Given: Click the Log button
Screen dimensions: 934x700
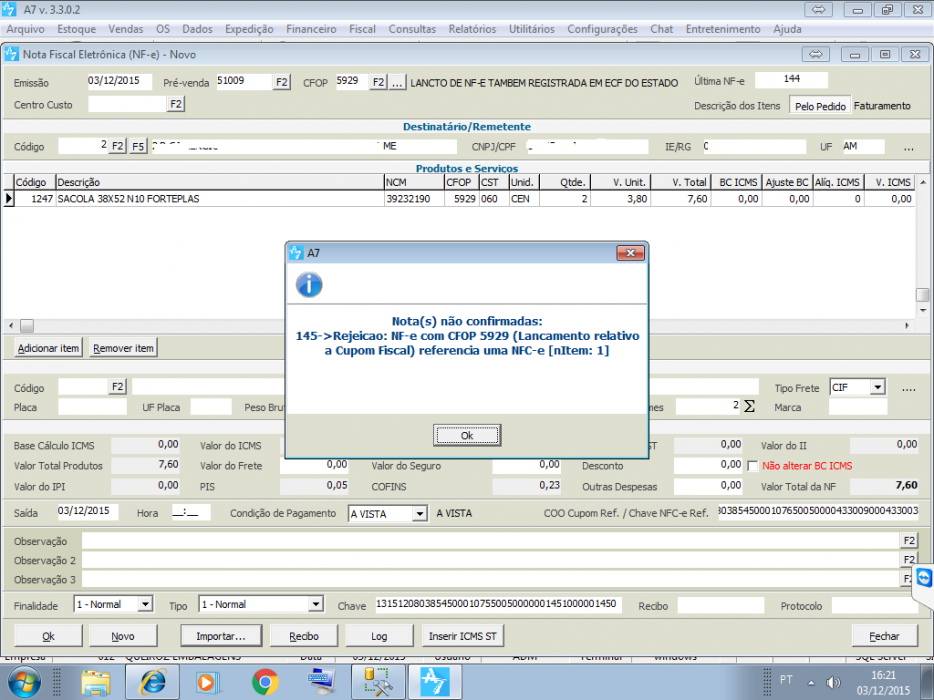Looking at the screenshot, I should [x=379, y=636].
